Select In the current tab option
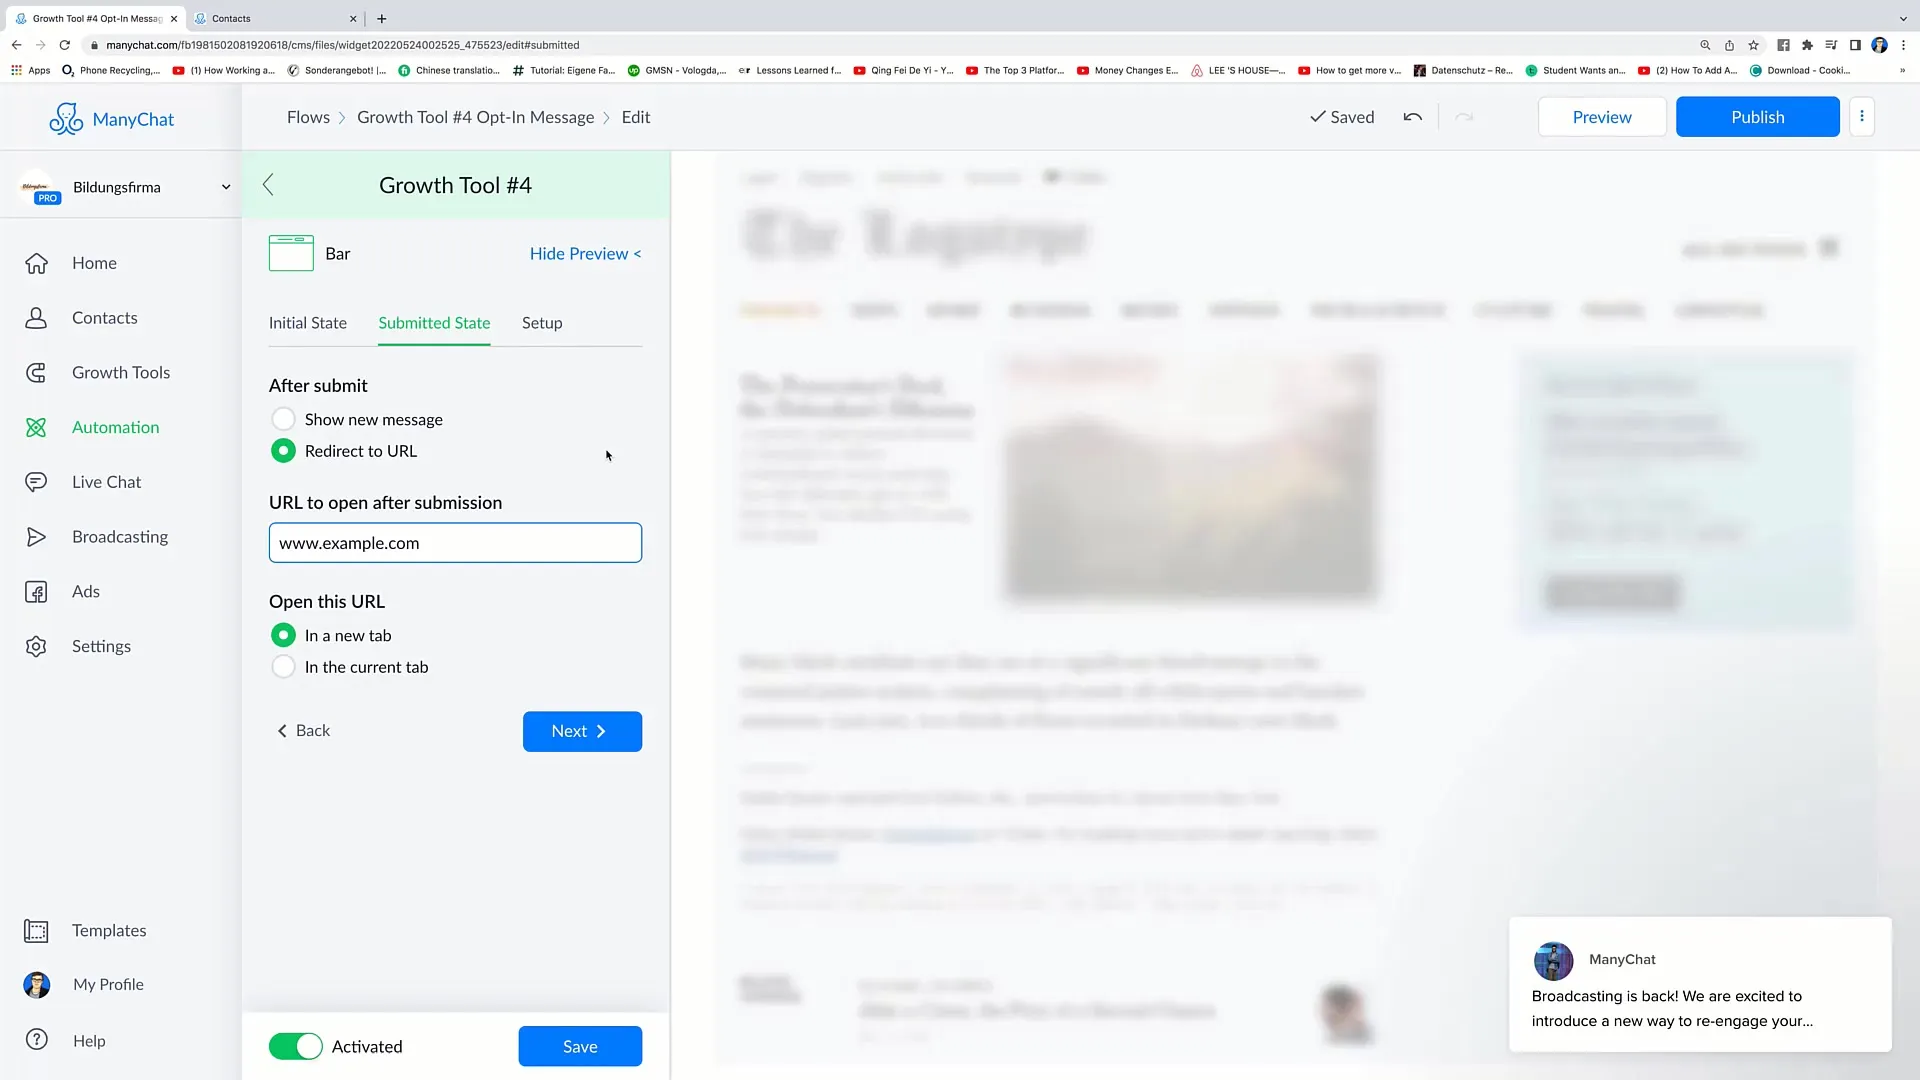Image resolution: width=1920 pixels, height=1080 pixels. 282,666
